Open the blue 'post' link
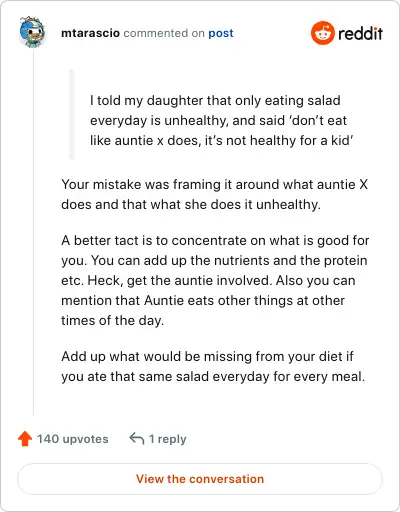The height and width of the screenshot is (512, 400). click(221, 33)
